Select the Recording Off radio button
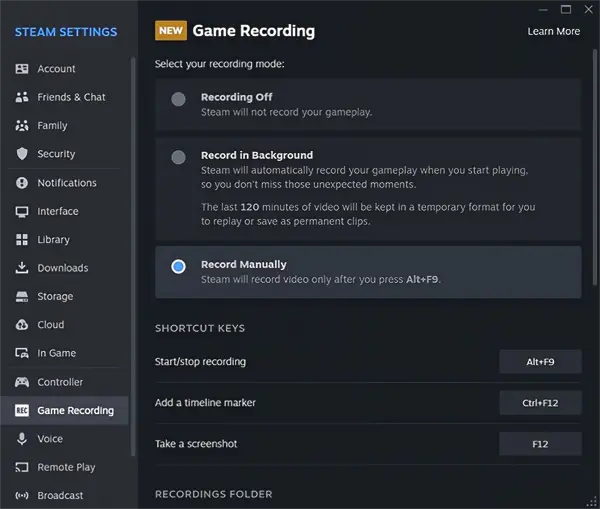The width and height of the screenshot is (600, 509). 178,99
